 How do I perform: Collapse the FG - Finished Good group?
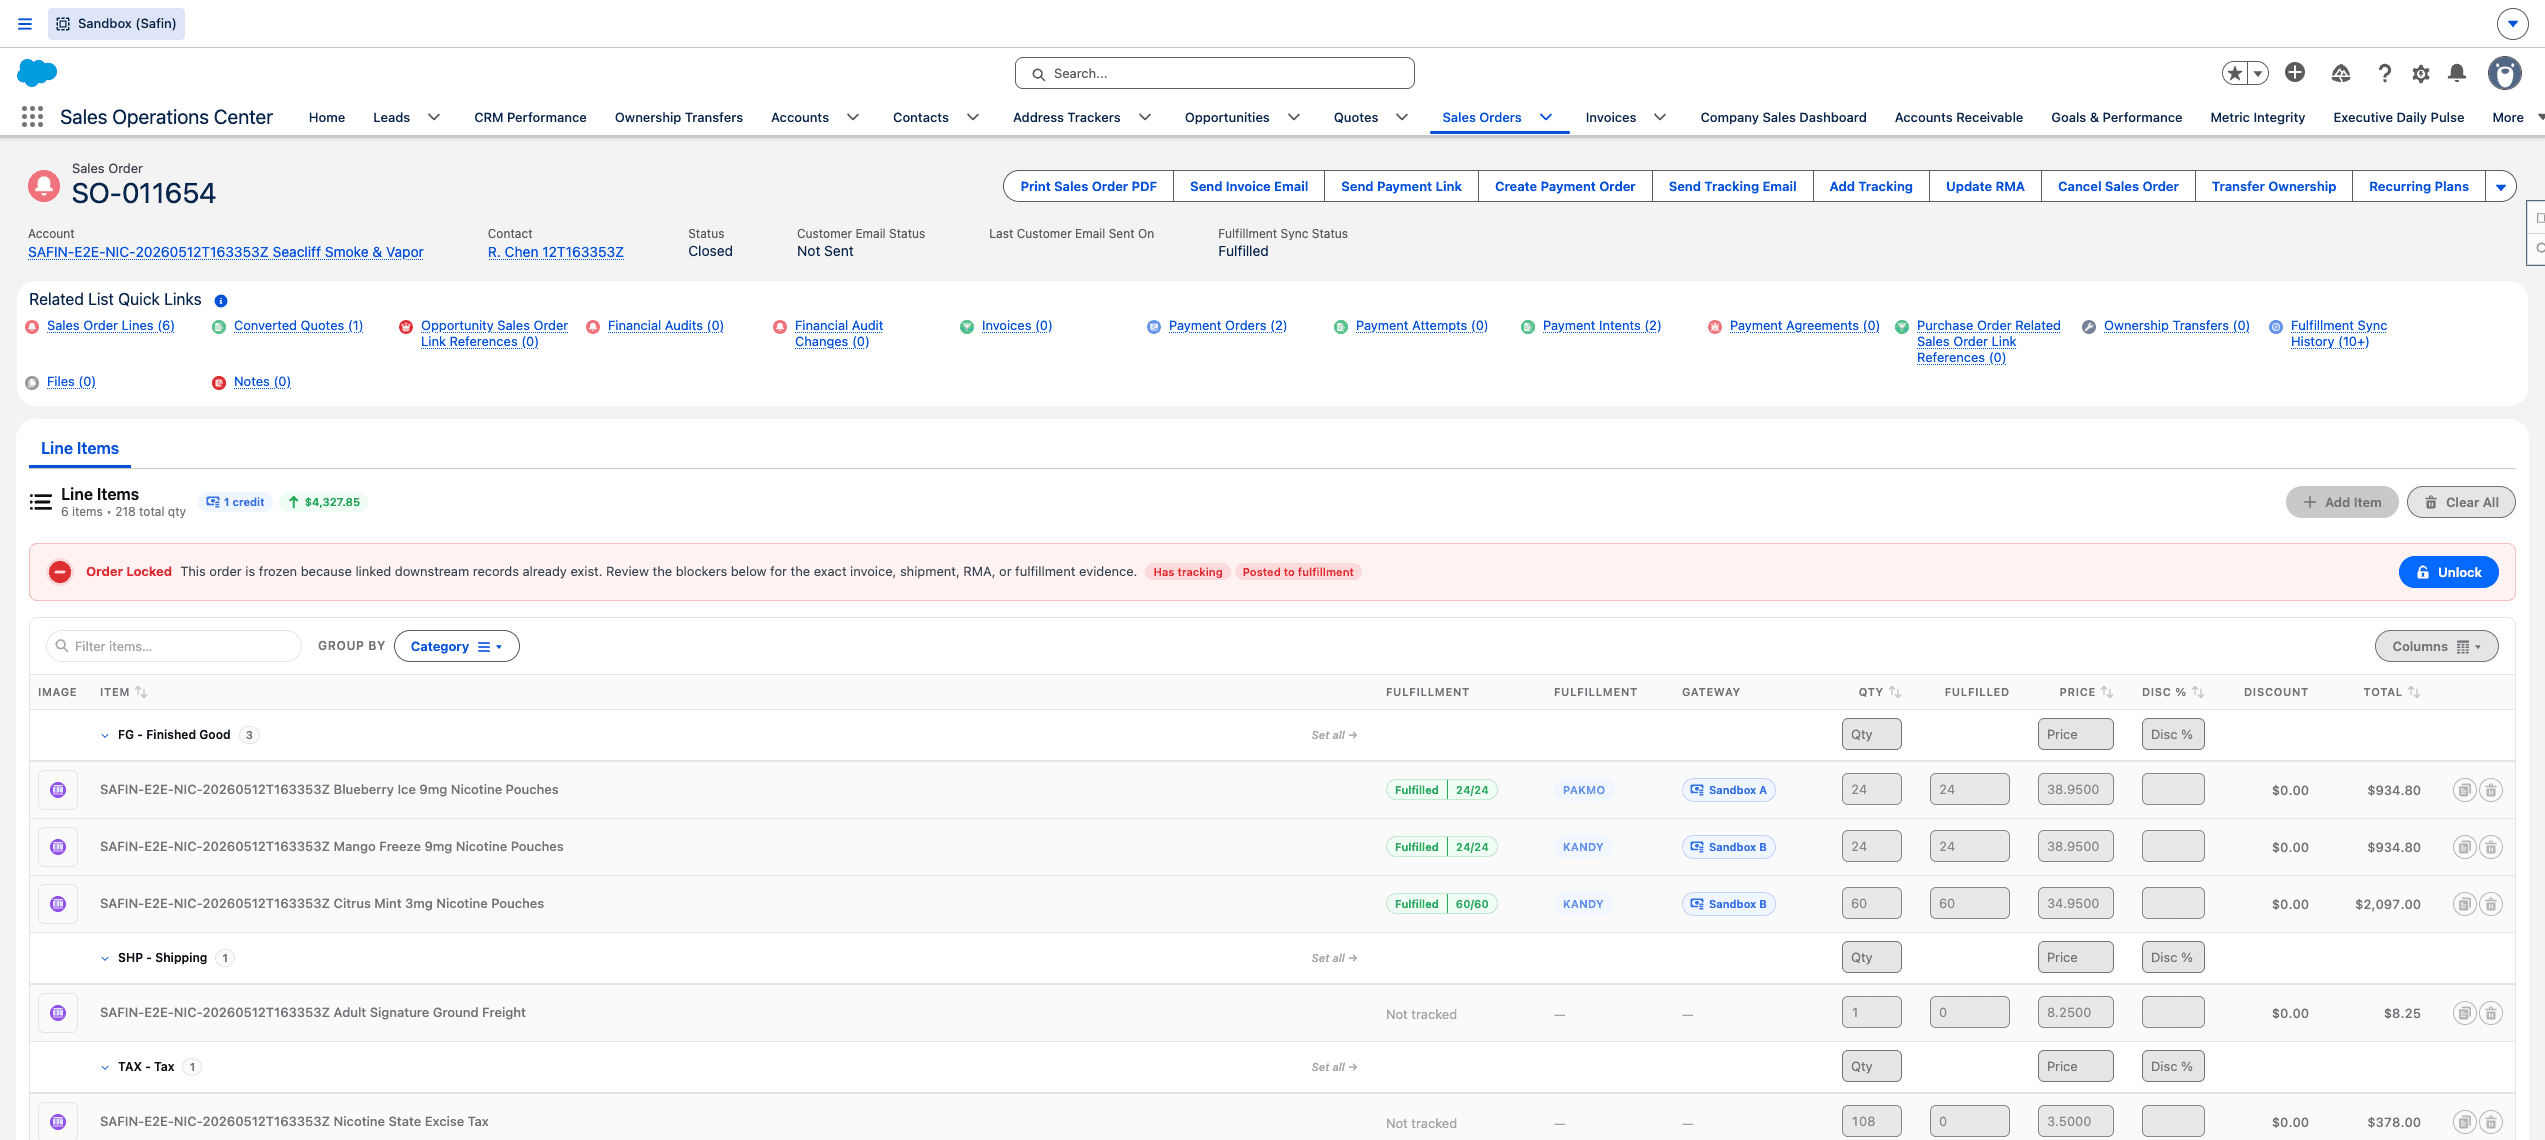[105, 735]
